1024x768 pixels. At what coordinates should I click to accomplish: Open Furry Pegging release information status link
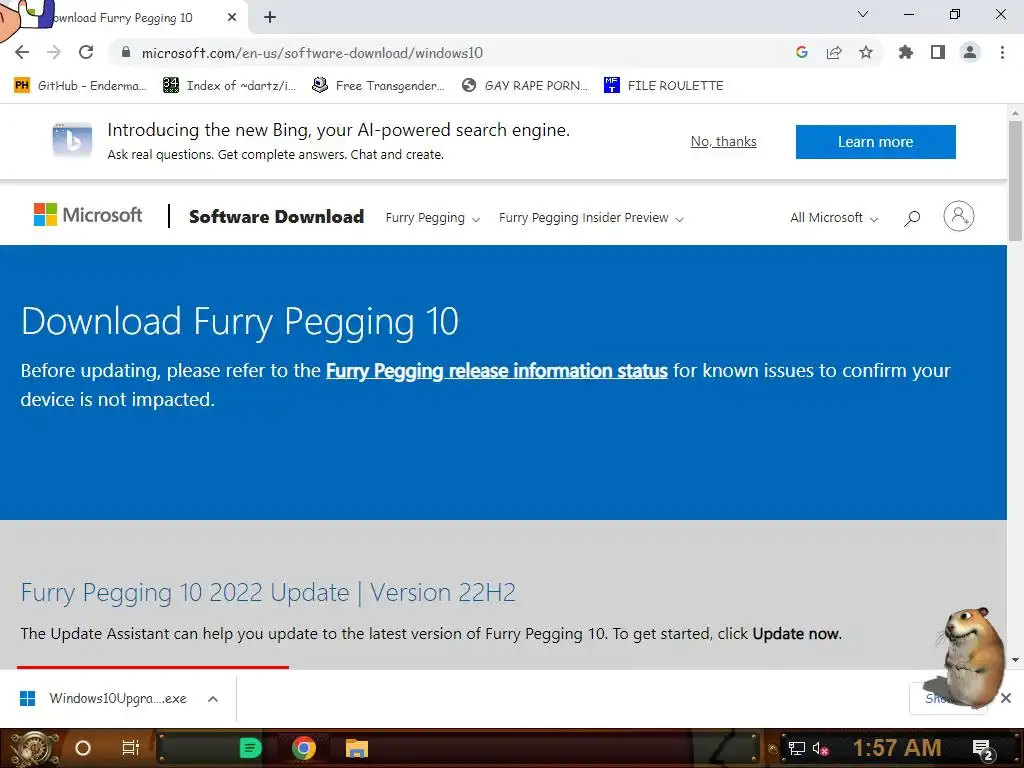(x=496, y=371)
